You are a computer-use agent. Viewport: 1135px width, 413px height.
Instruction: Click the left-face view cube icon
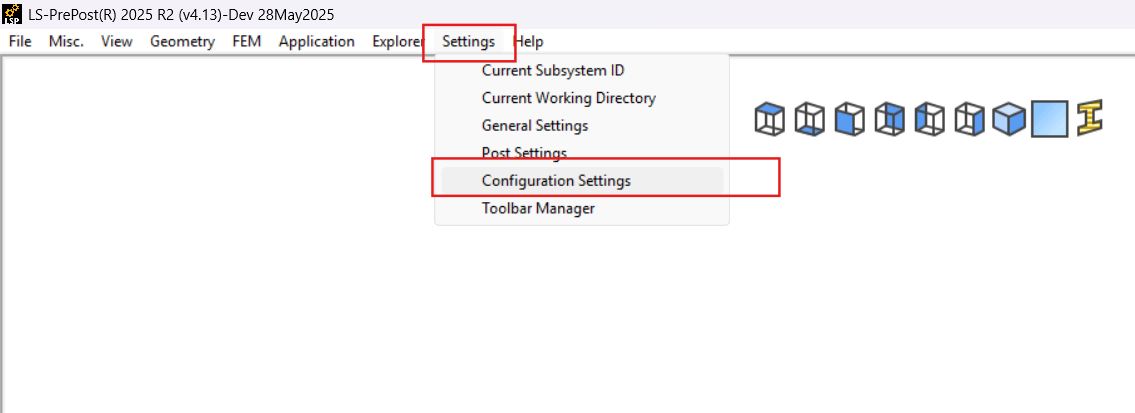(x=930, y=120)
